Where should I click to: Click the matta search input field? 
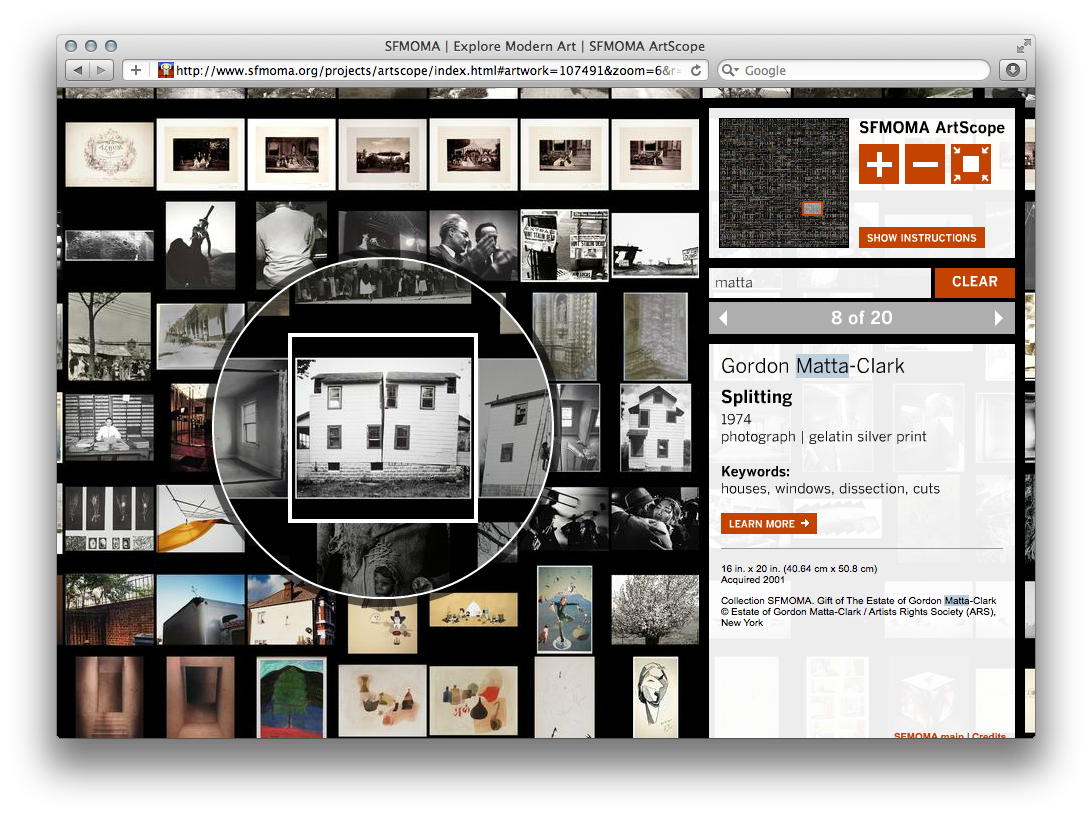pos(820,282)
